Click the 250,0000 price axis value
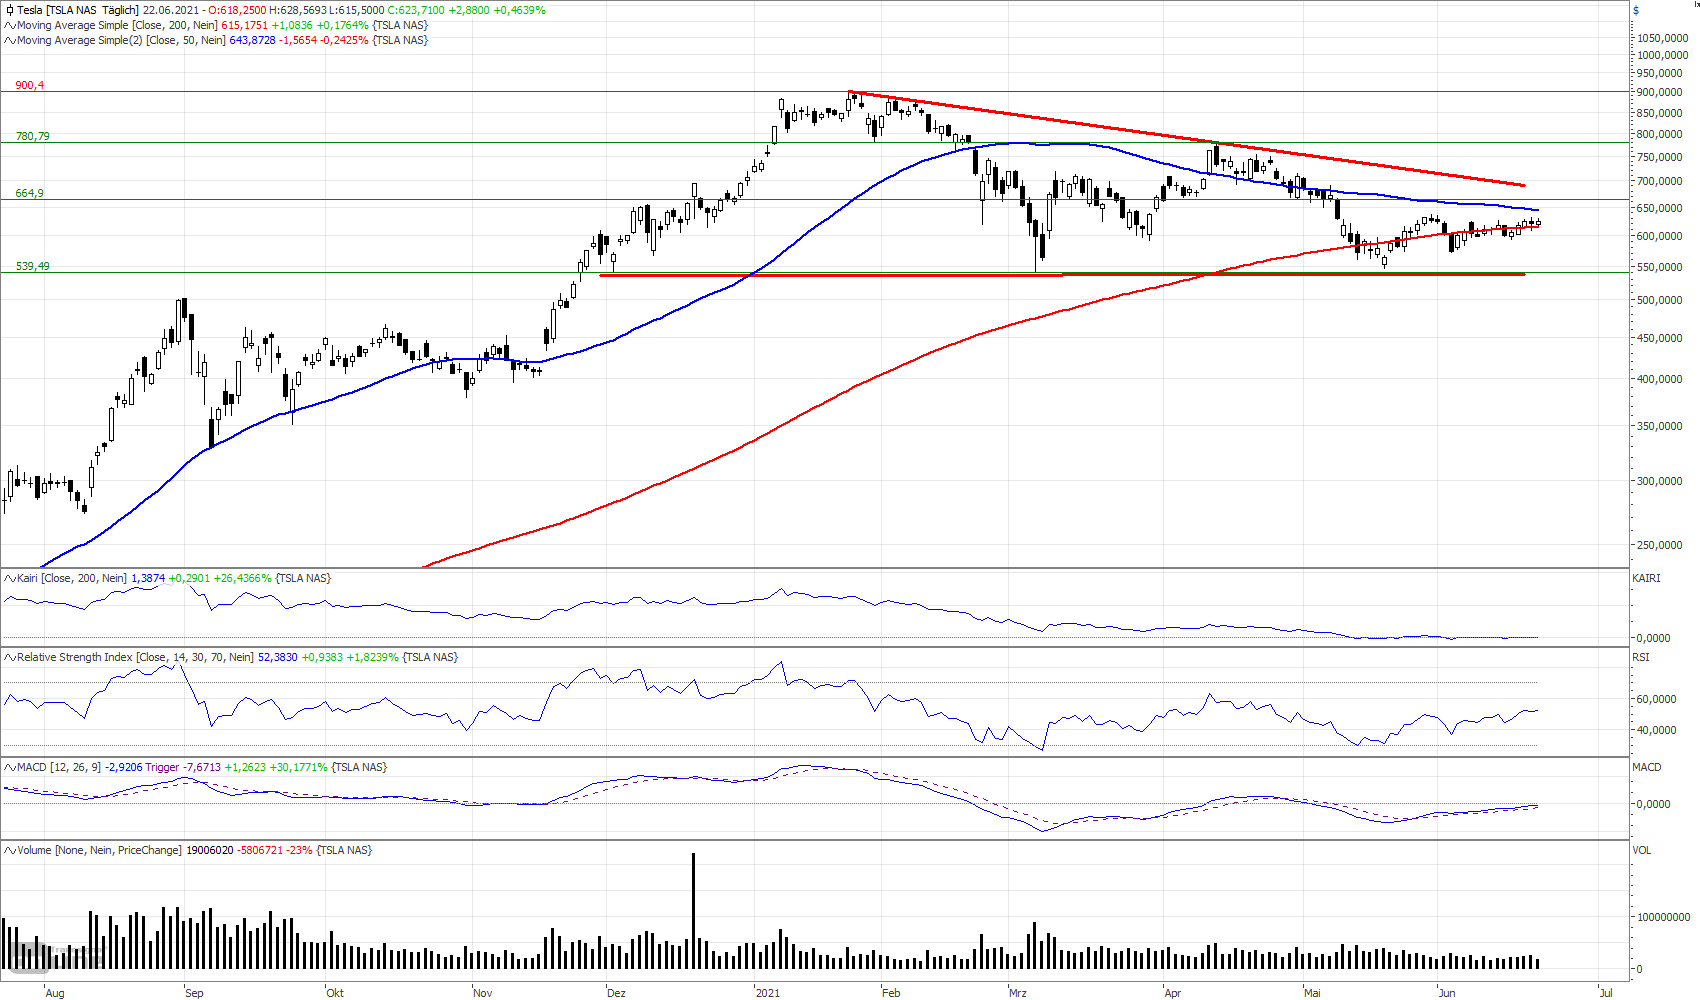 point(1660,545)
